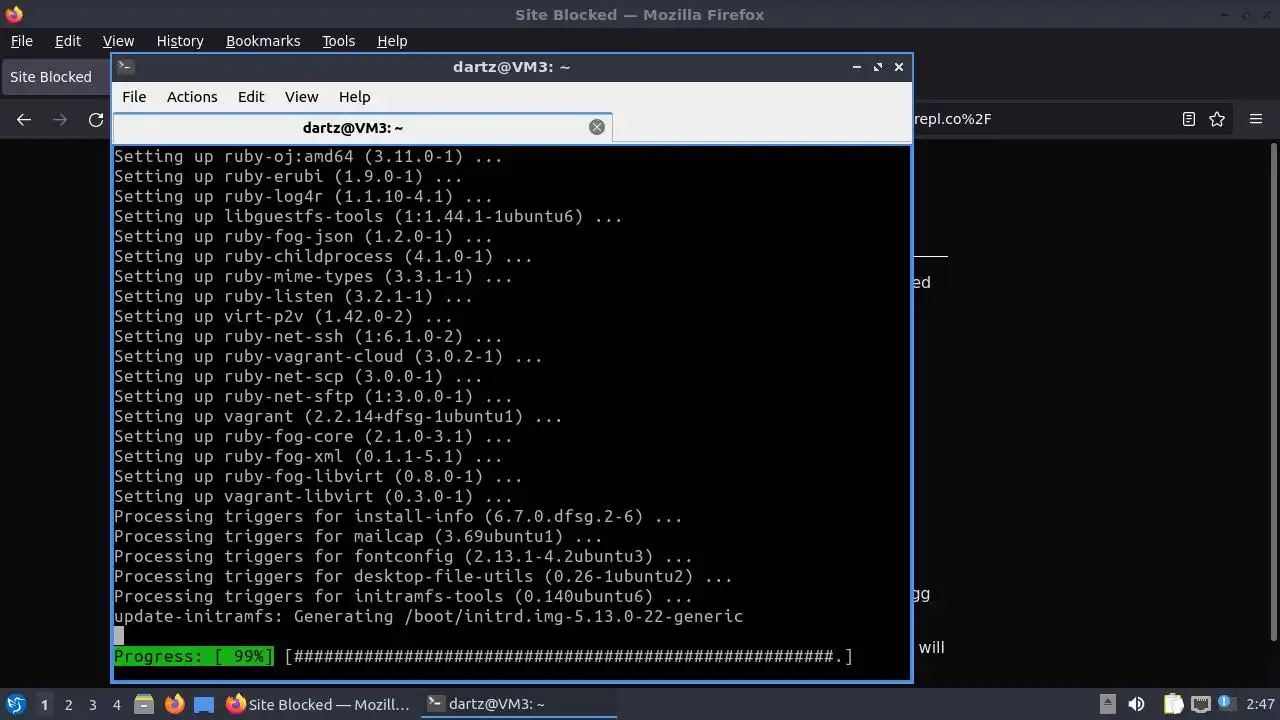Maximize the terminal window
This screenshot has height=720, width=1280.
[x=878, y=67]
